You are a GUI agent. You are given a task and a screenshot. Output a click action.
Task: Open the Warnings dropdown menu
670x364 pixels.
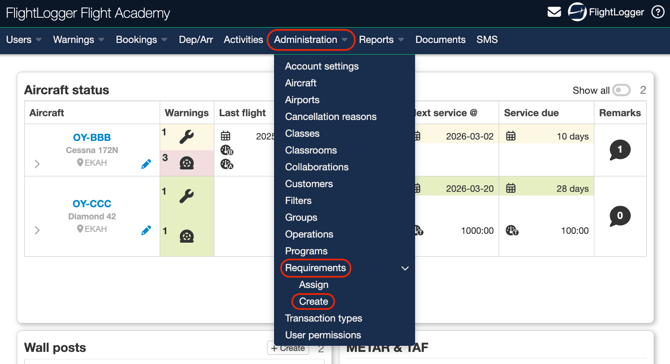click(x=78, y=40)
